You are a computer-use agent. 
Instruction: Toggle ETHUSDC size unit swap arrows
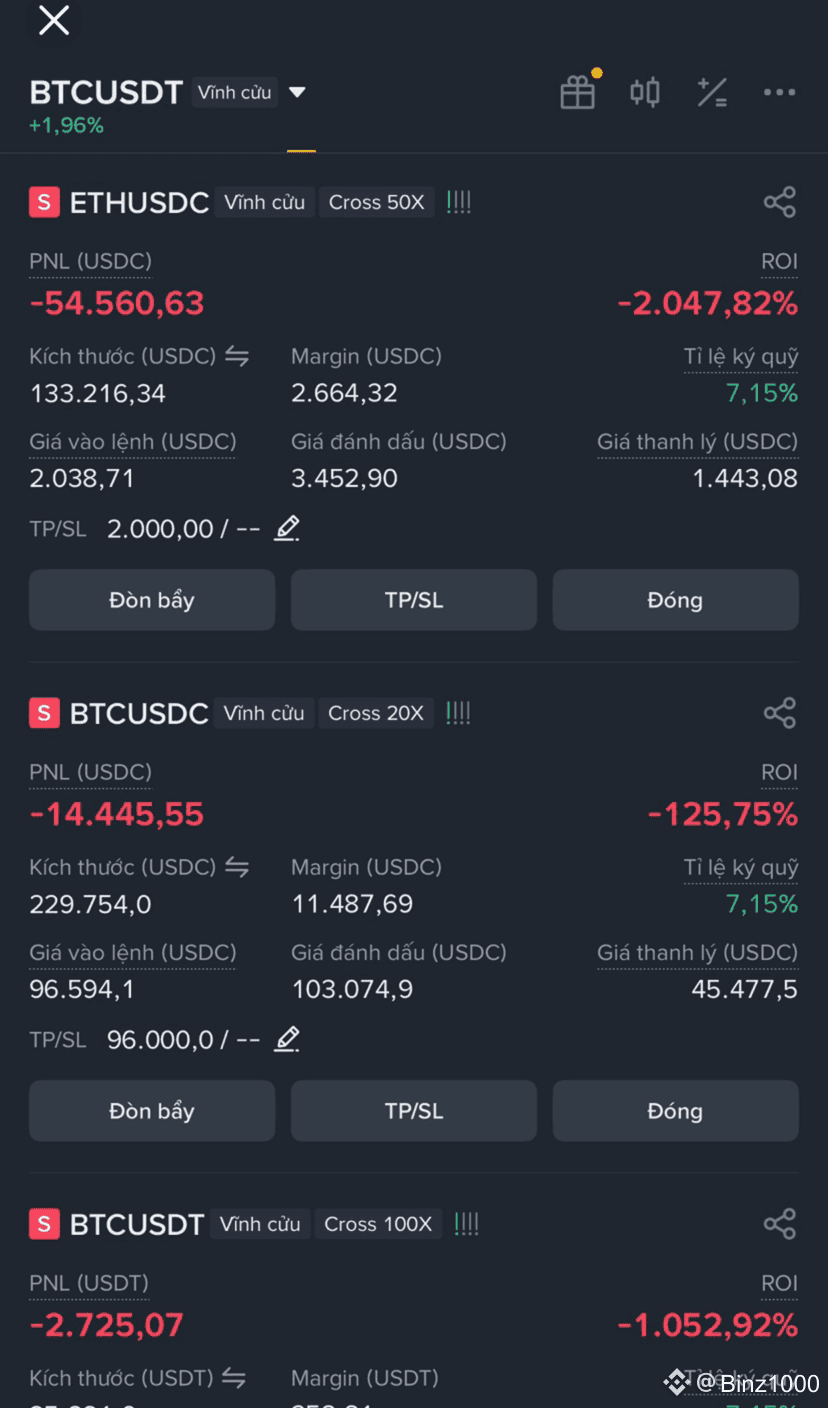(237, 356)
